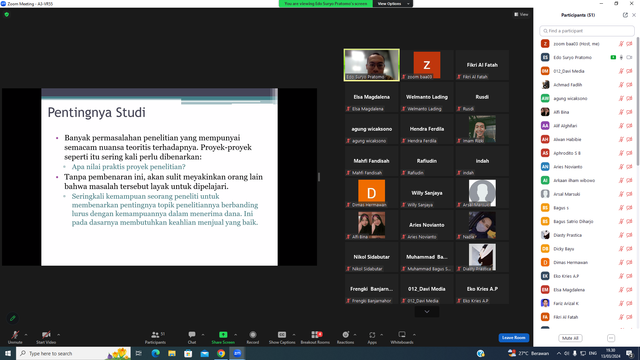The height and width of the screenshot is (360, 640).
Task: Click the green annotate pencil icon
Action: click(13, 318)
